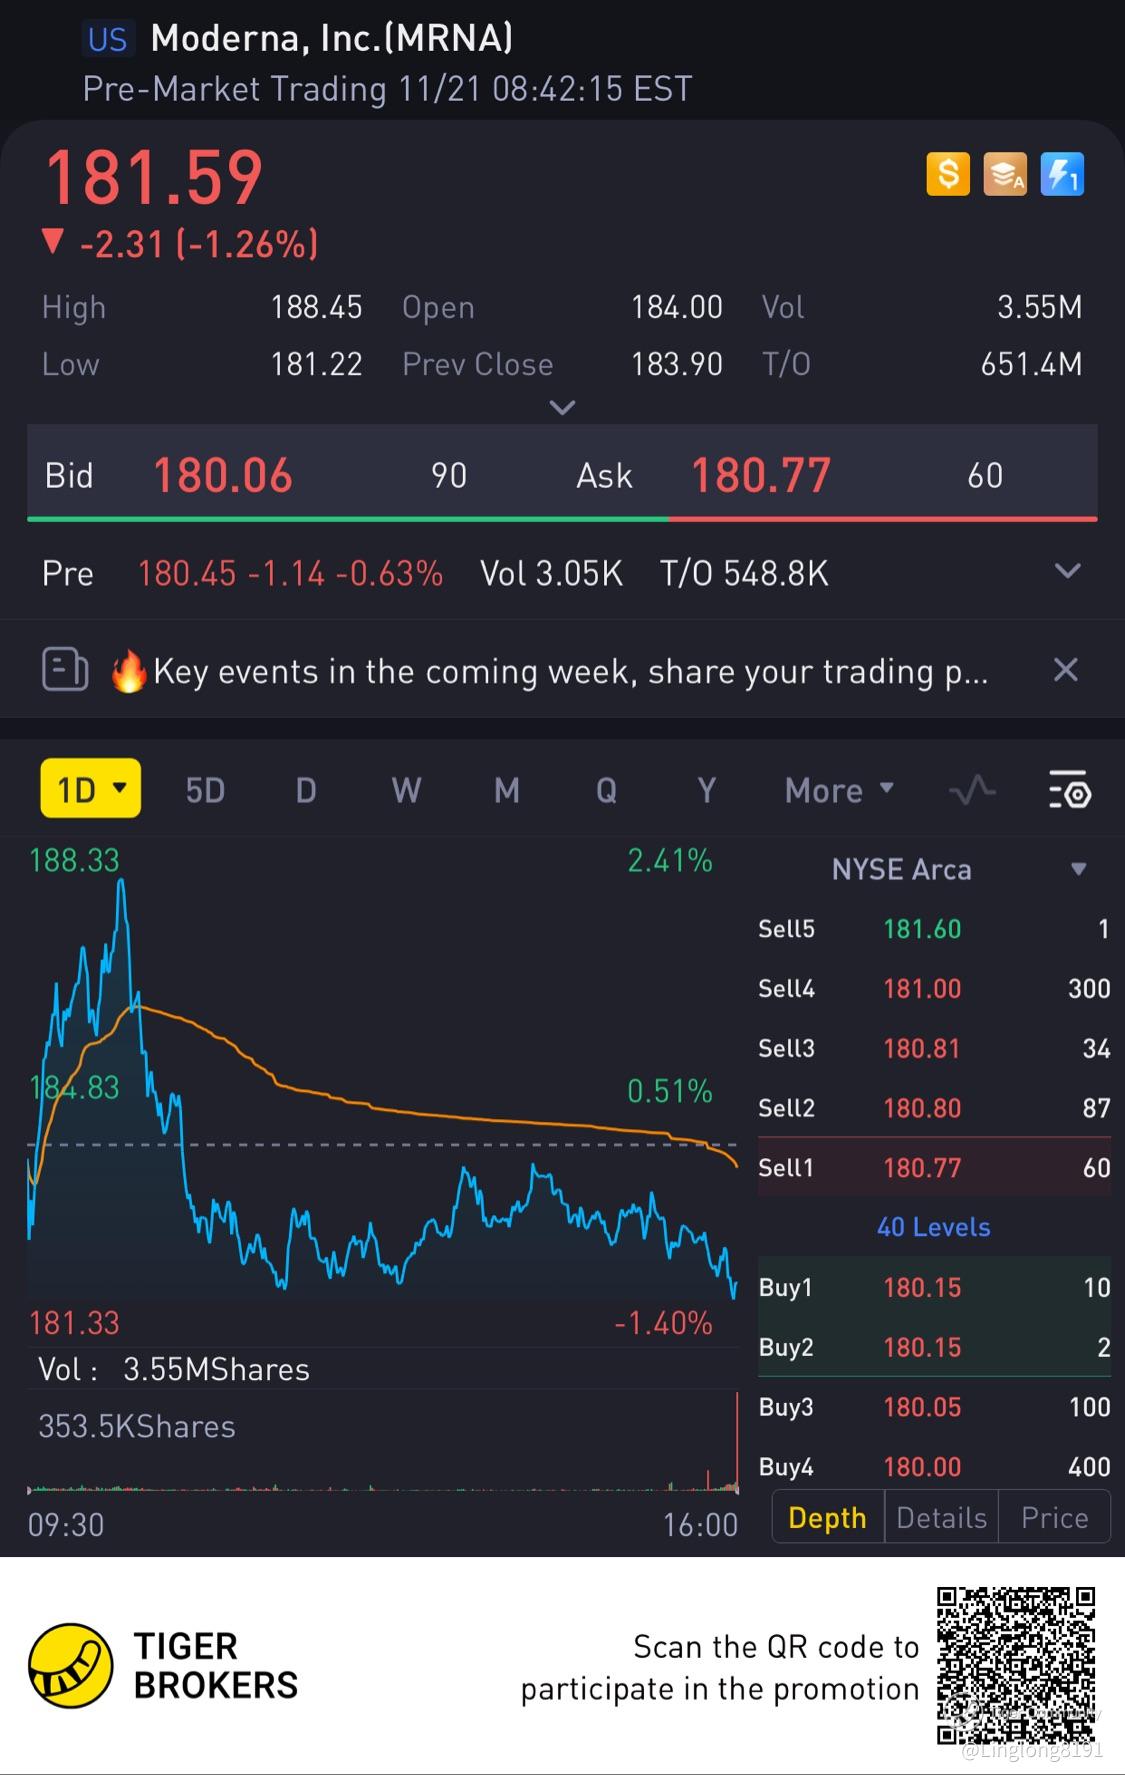Select the Depth tab
Screen dimensions: 1125x1775
(x=828, y=1518)
